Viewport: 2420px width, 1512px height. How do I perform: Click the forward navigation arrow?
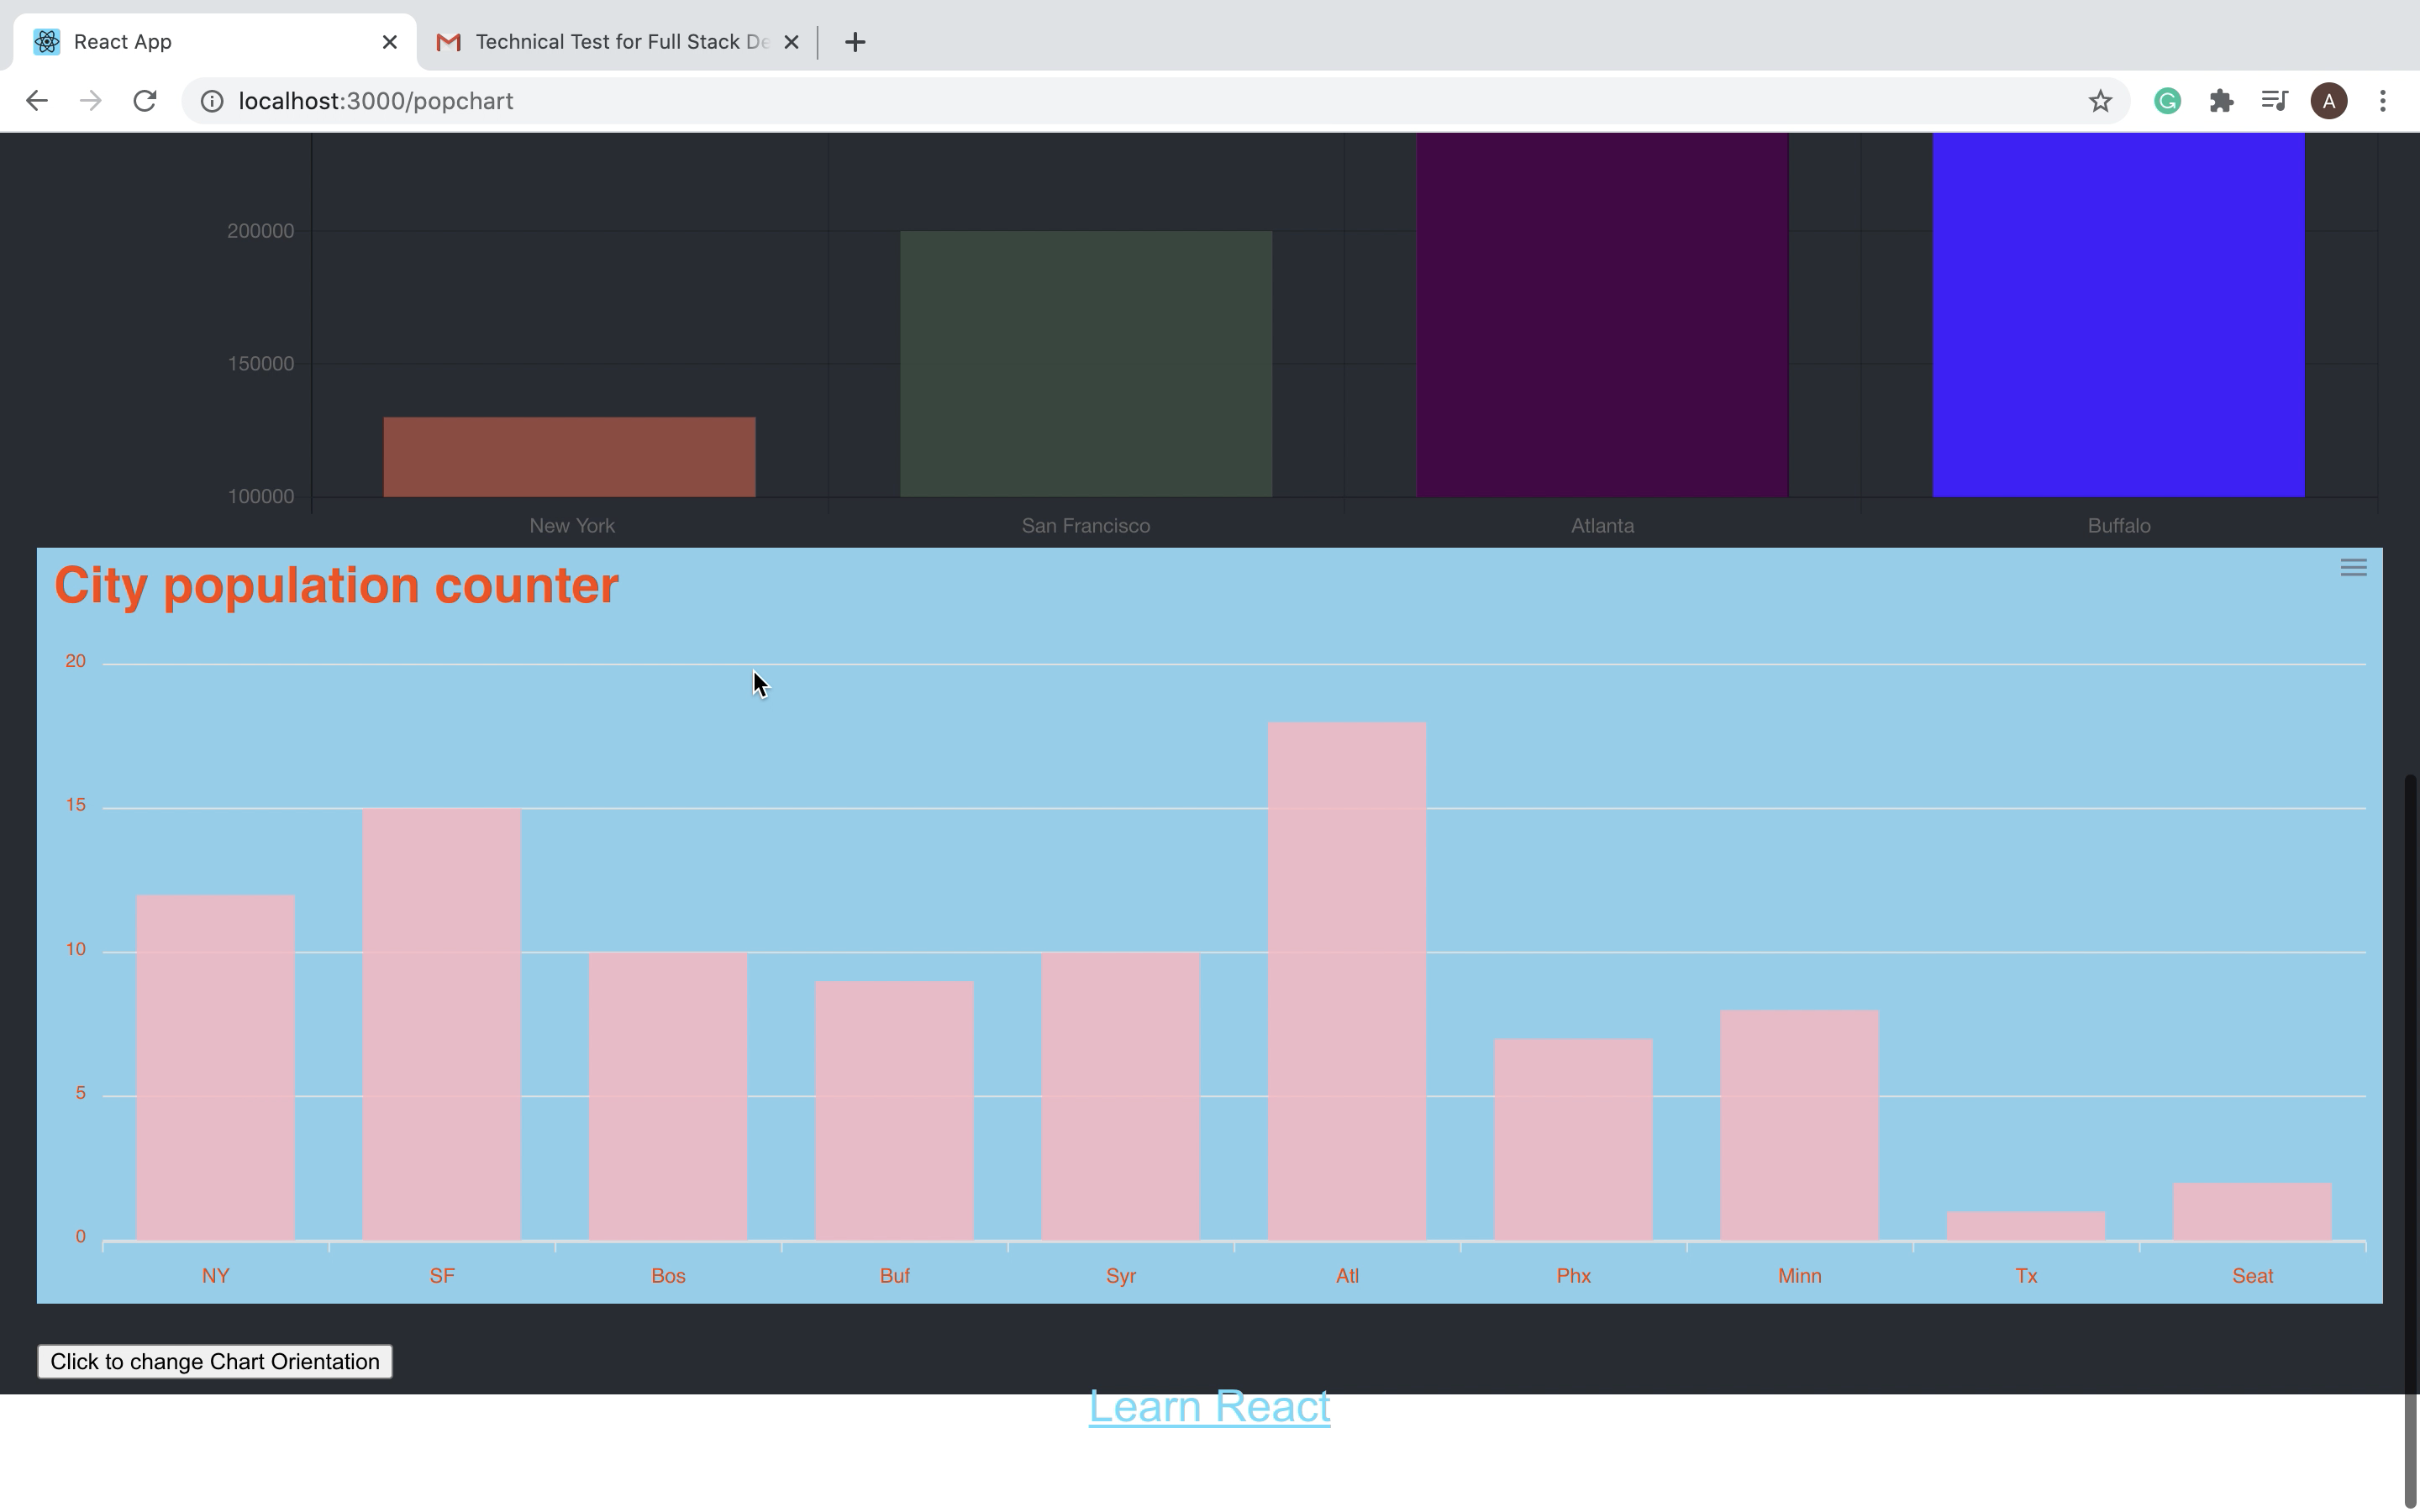pyautogui.click(x=90, y=100)
